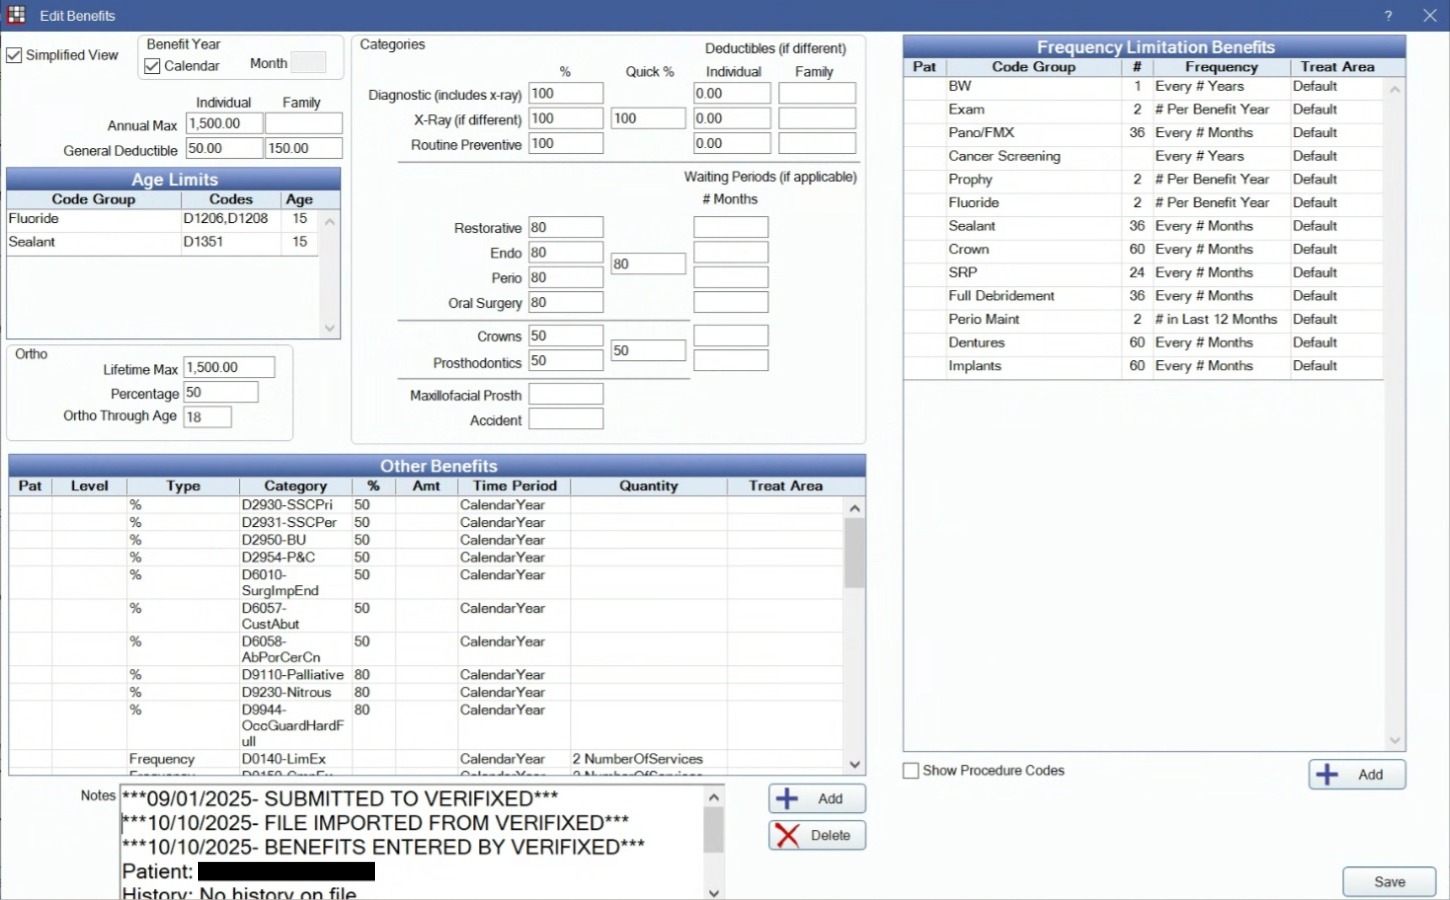Screen dimensions: 1450x900
Task: Click the blue plus icon under Frequency Limitations
Action: 1327,774
